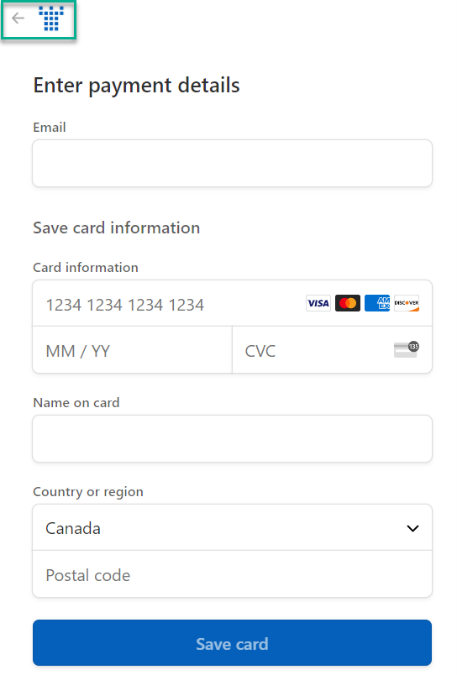Focus the Name on card field

(x=232, y=439)
